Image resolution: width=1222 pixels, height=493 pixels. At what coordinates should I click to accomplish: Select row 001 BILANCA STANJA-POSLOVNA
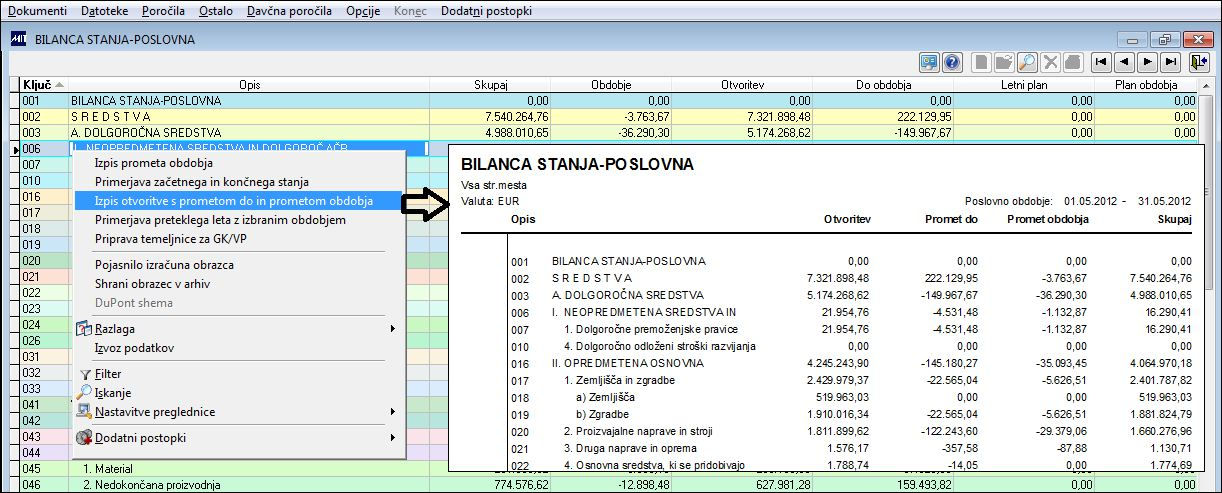(609, 101)
